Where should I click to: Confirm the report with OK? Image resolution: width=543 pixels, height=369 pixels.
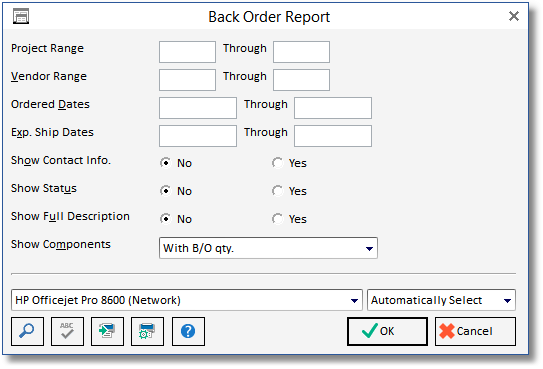tap(387, 331)
